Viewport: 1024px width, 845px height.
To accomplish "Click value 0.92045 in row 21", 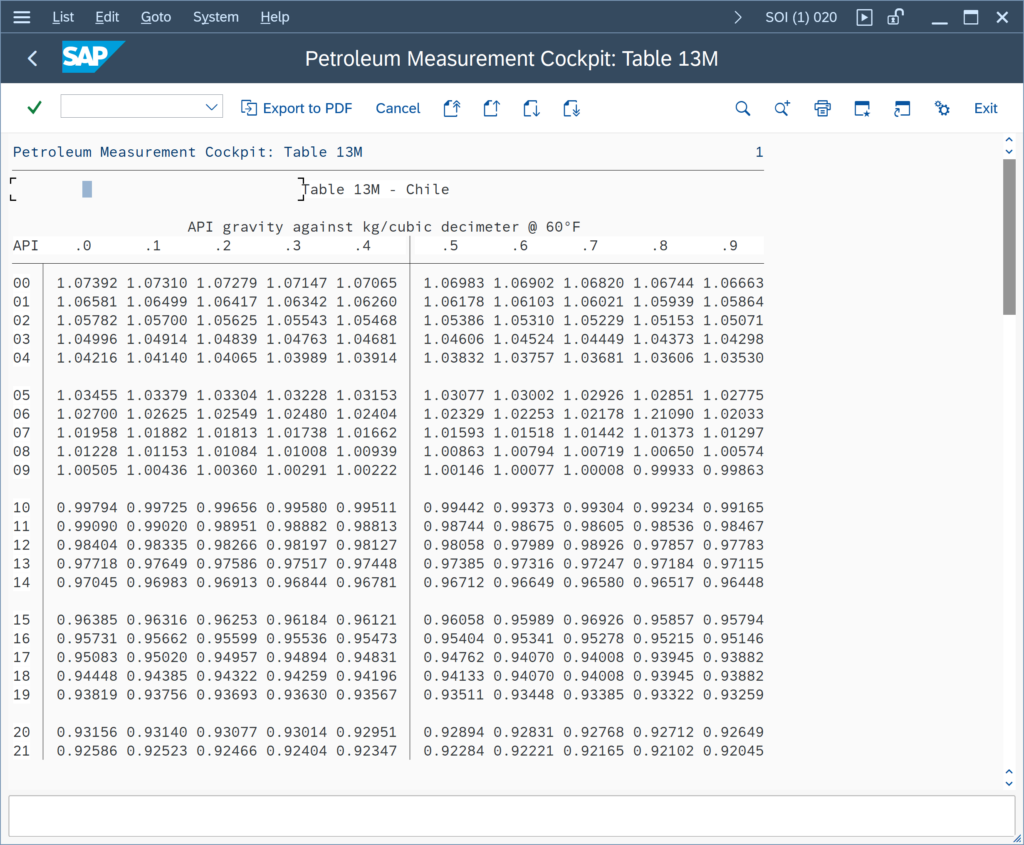I will [x=733, y=751].
